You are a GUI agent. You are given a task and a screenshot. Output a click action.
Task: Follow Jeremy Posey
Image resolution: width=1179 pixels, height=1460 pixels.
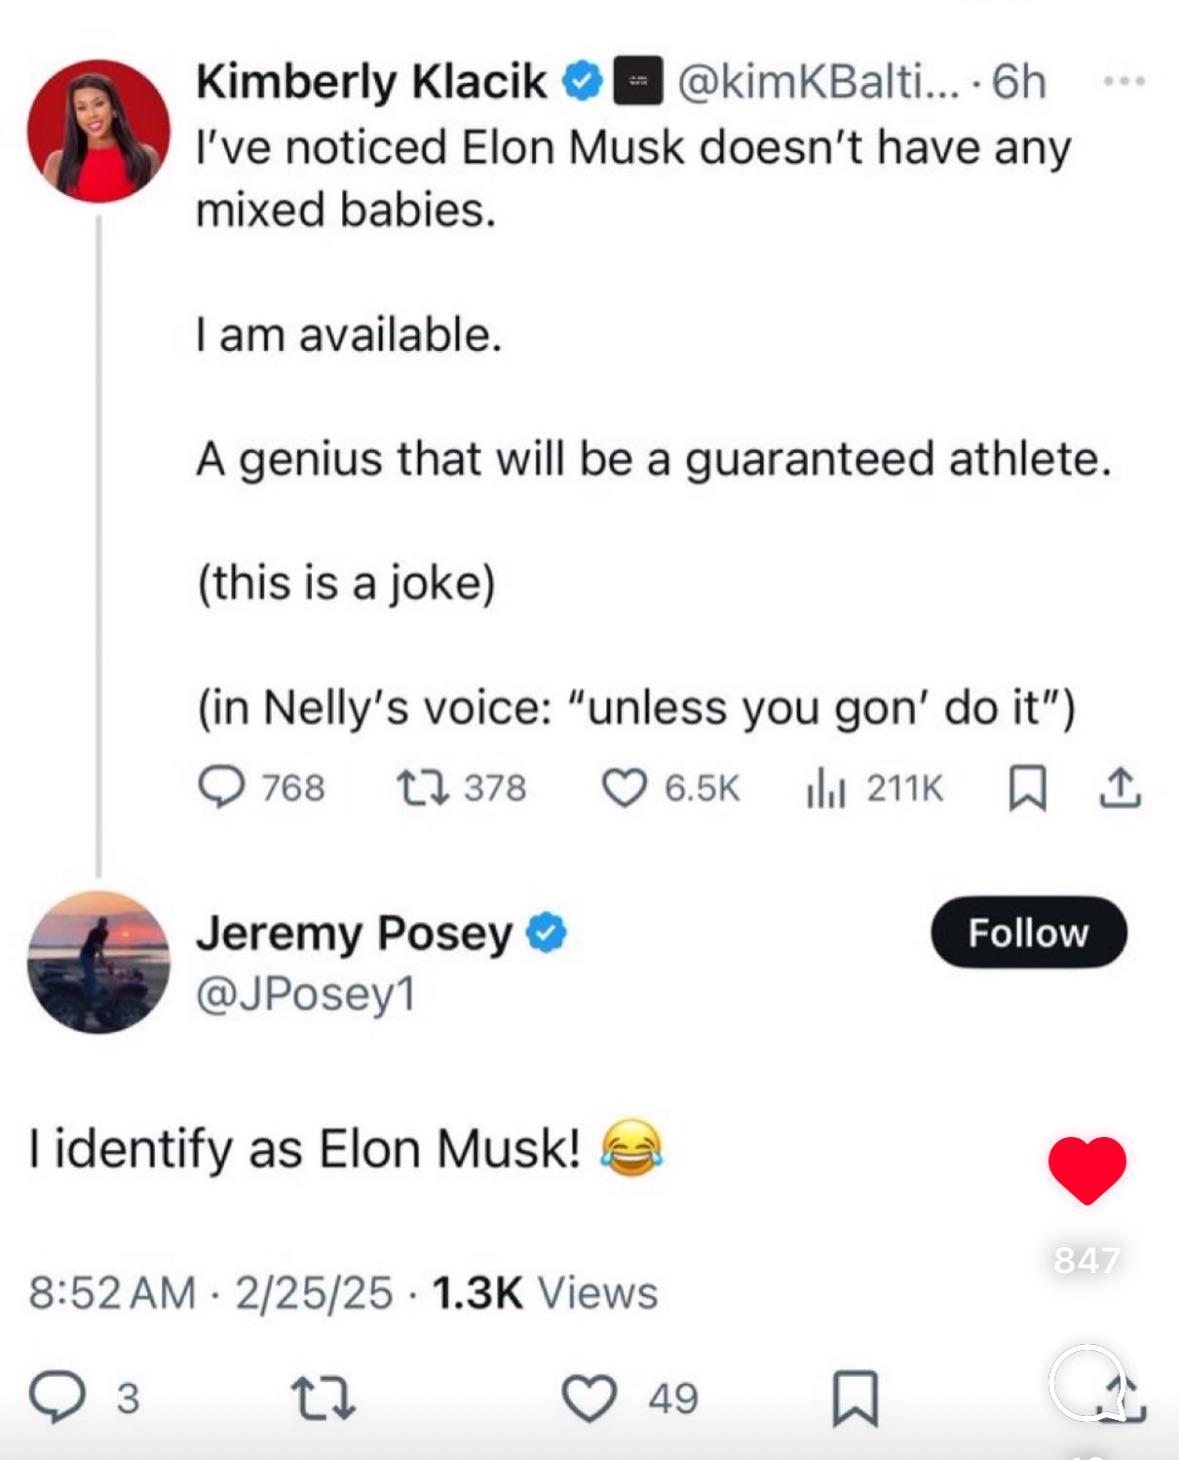(1029, 933)
